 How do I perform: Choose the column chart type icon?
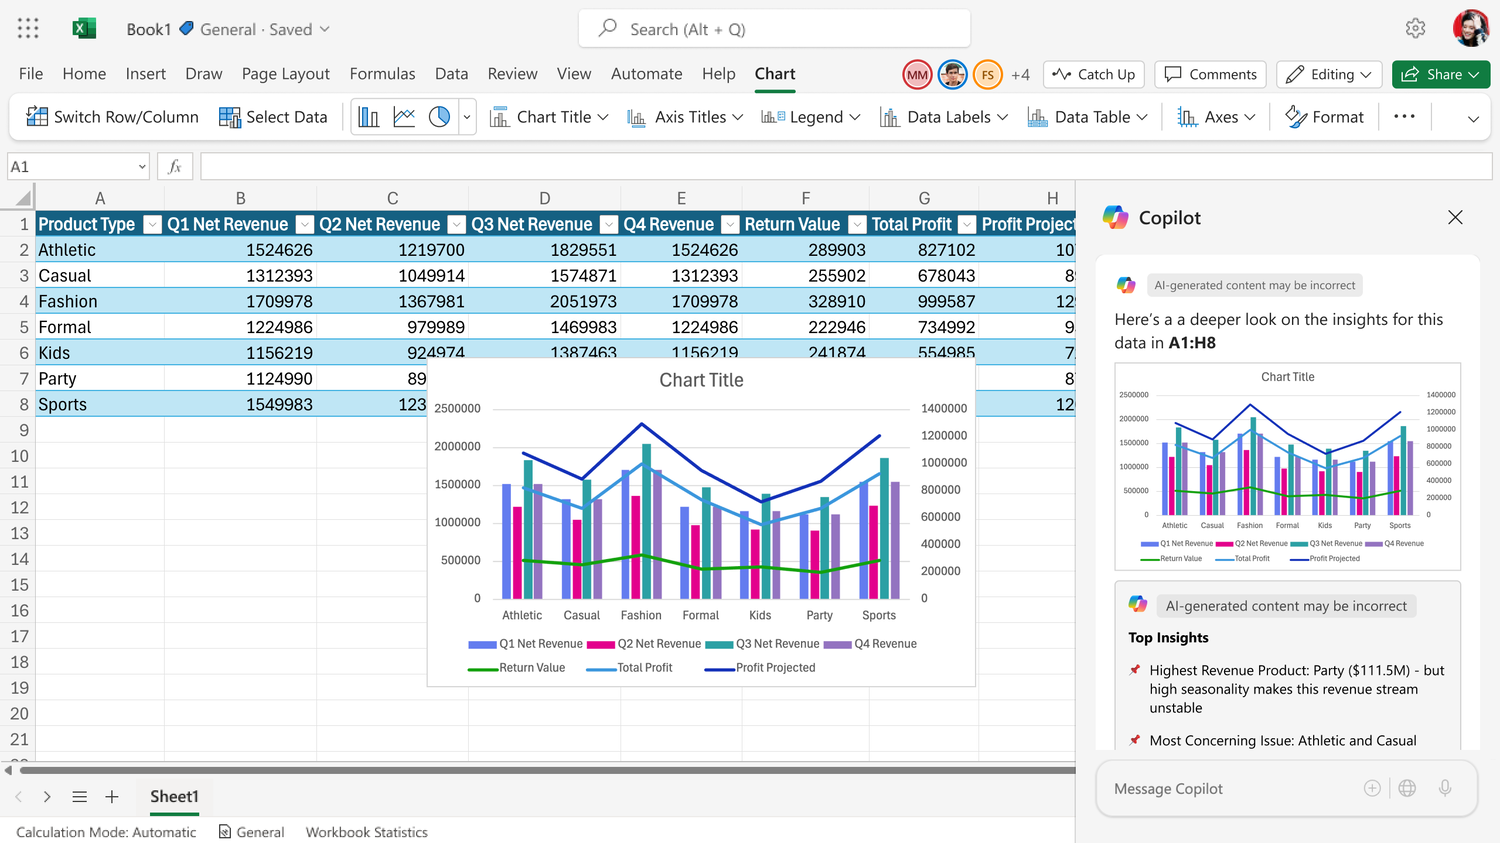(x=369, y=117)
